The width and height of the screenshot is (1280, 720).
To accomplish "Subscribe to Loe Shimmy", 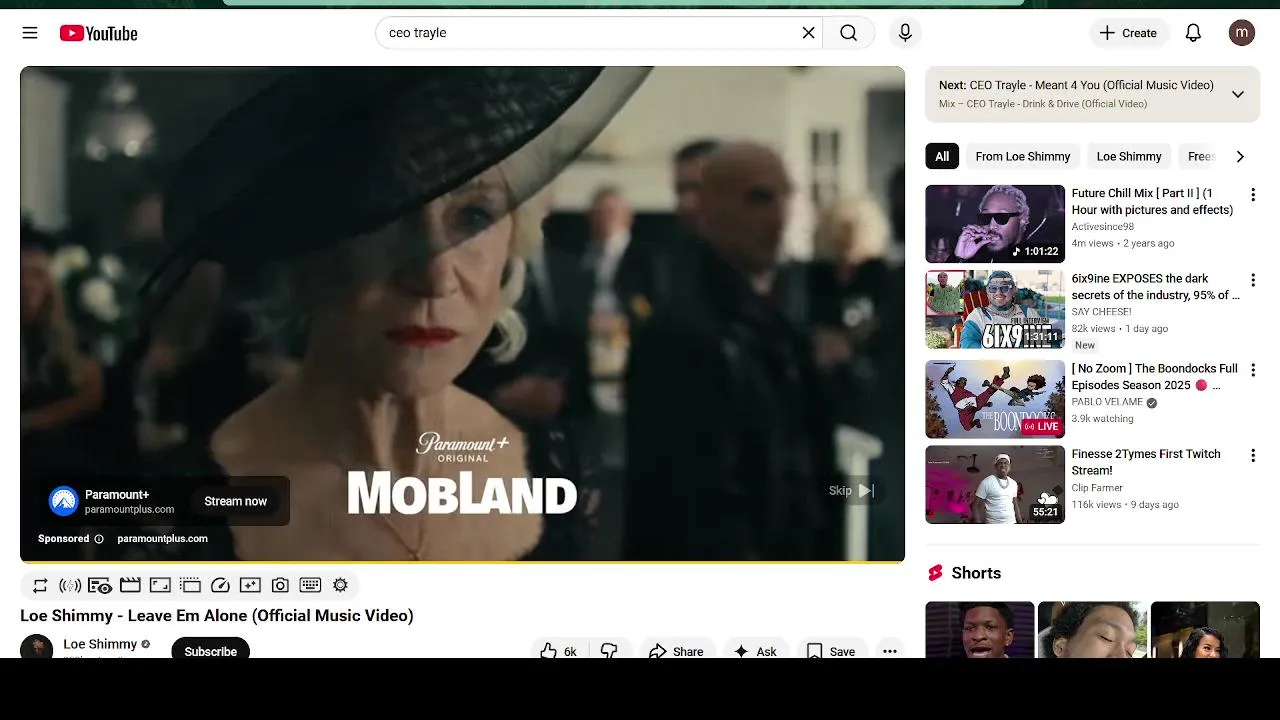I will (210, 650).
